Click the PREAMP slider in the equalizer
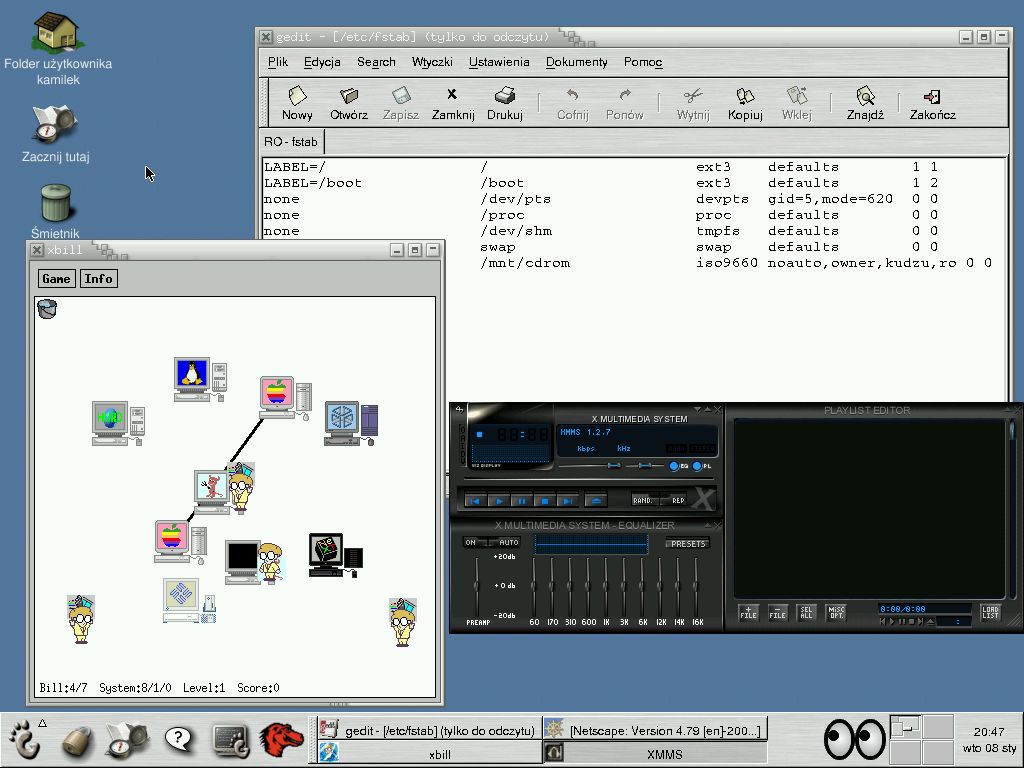The width and height of the screenshot is (1024, 768). click(x=478, y=587)
